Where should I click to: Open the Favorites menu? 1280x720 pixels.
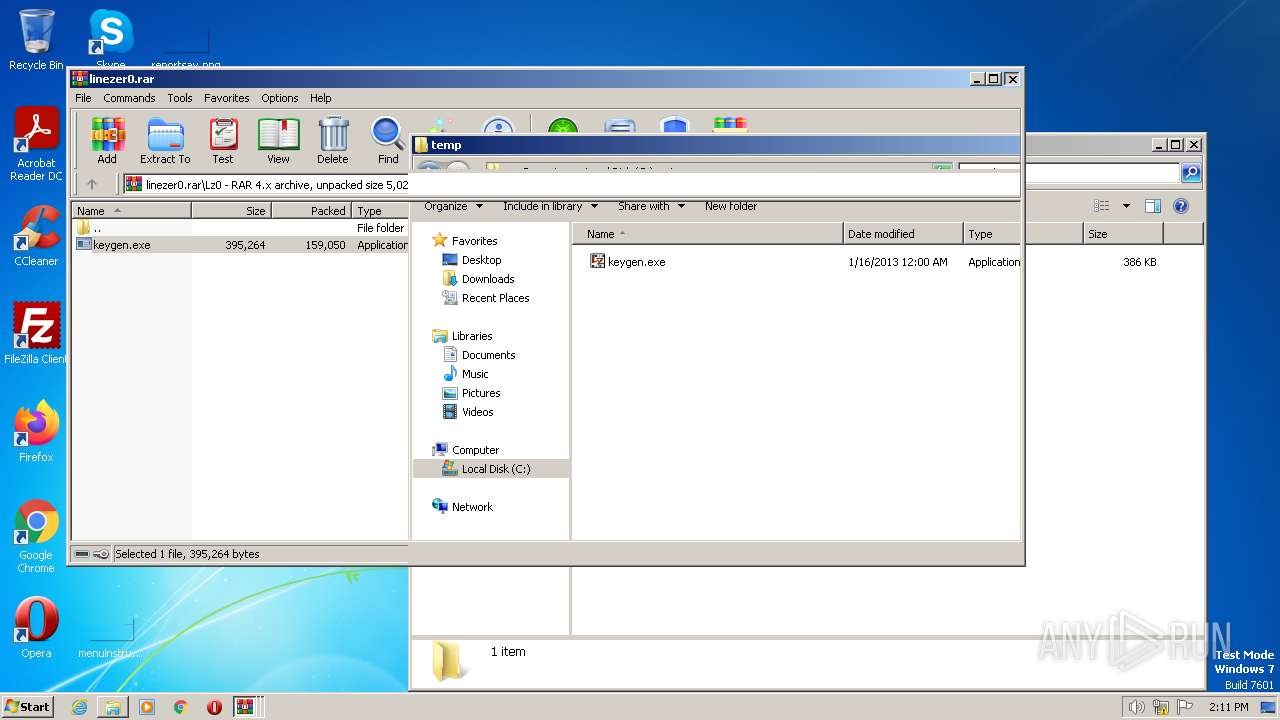click(227, 98)
